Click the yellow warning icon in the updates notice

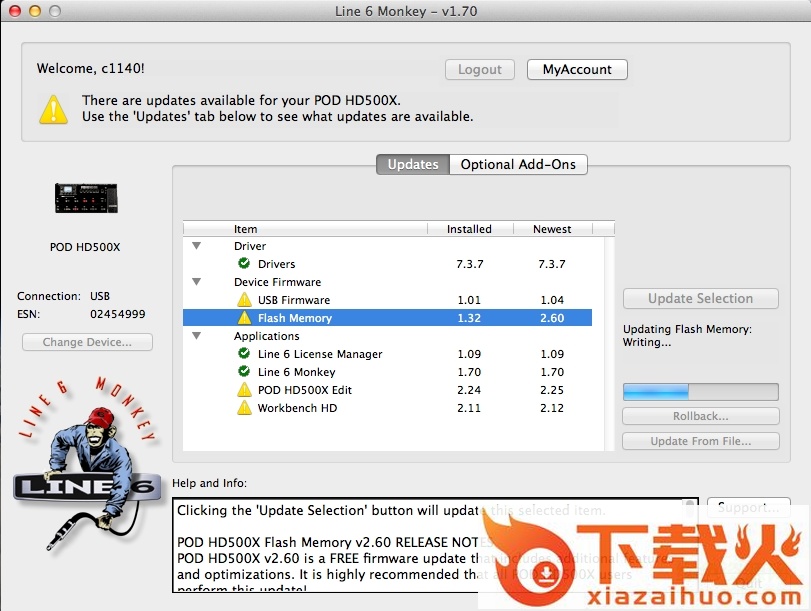click(x=53, y=109)
